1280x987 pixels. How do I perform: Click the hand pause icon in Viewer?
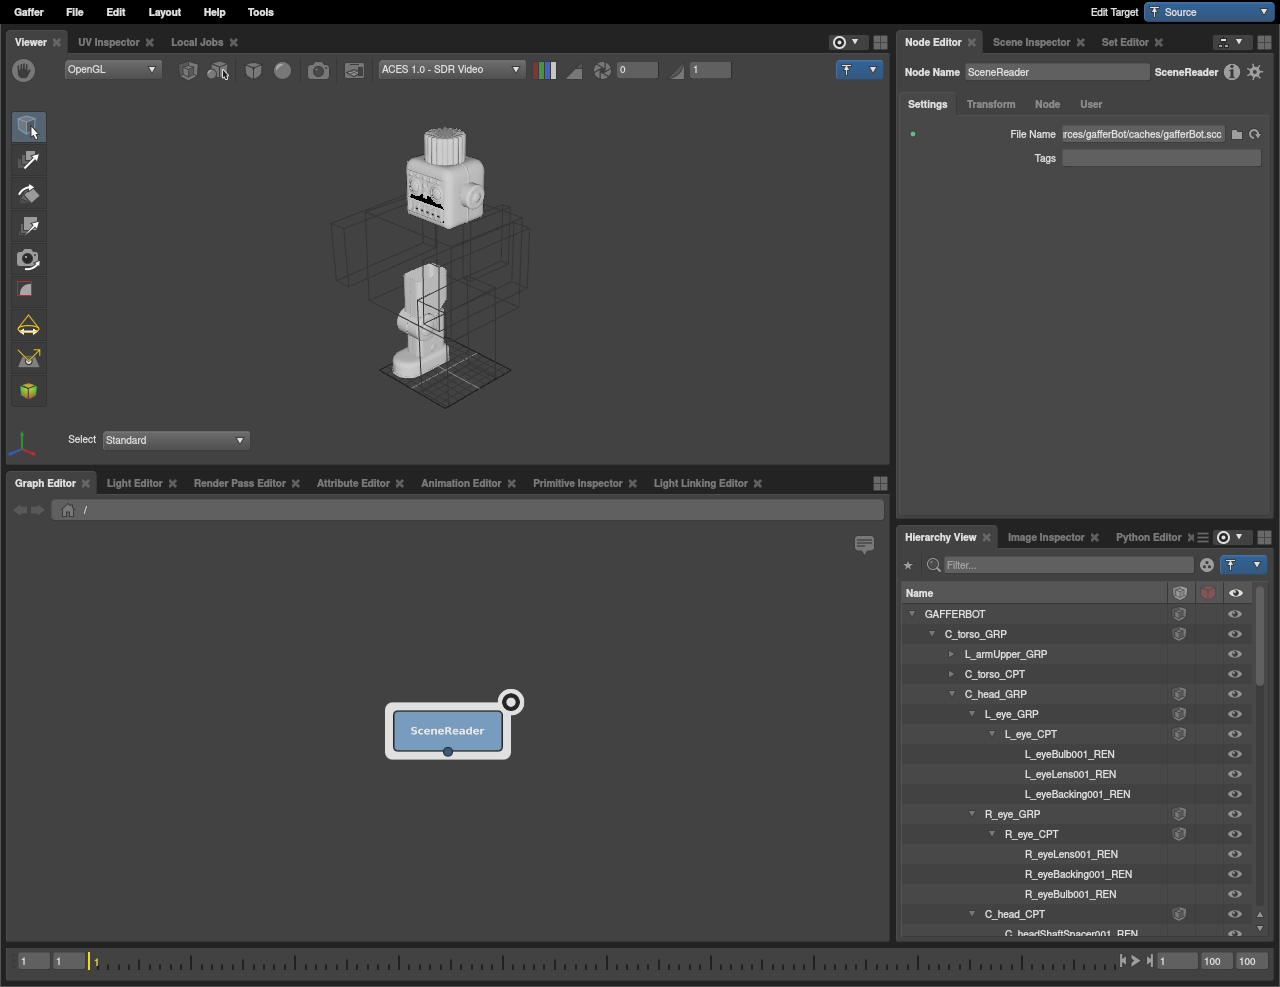click(x=23, y=70)
